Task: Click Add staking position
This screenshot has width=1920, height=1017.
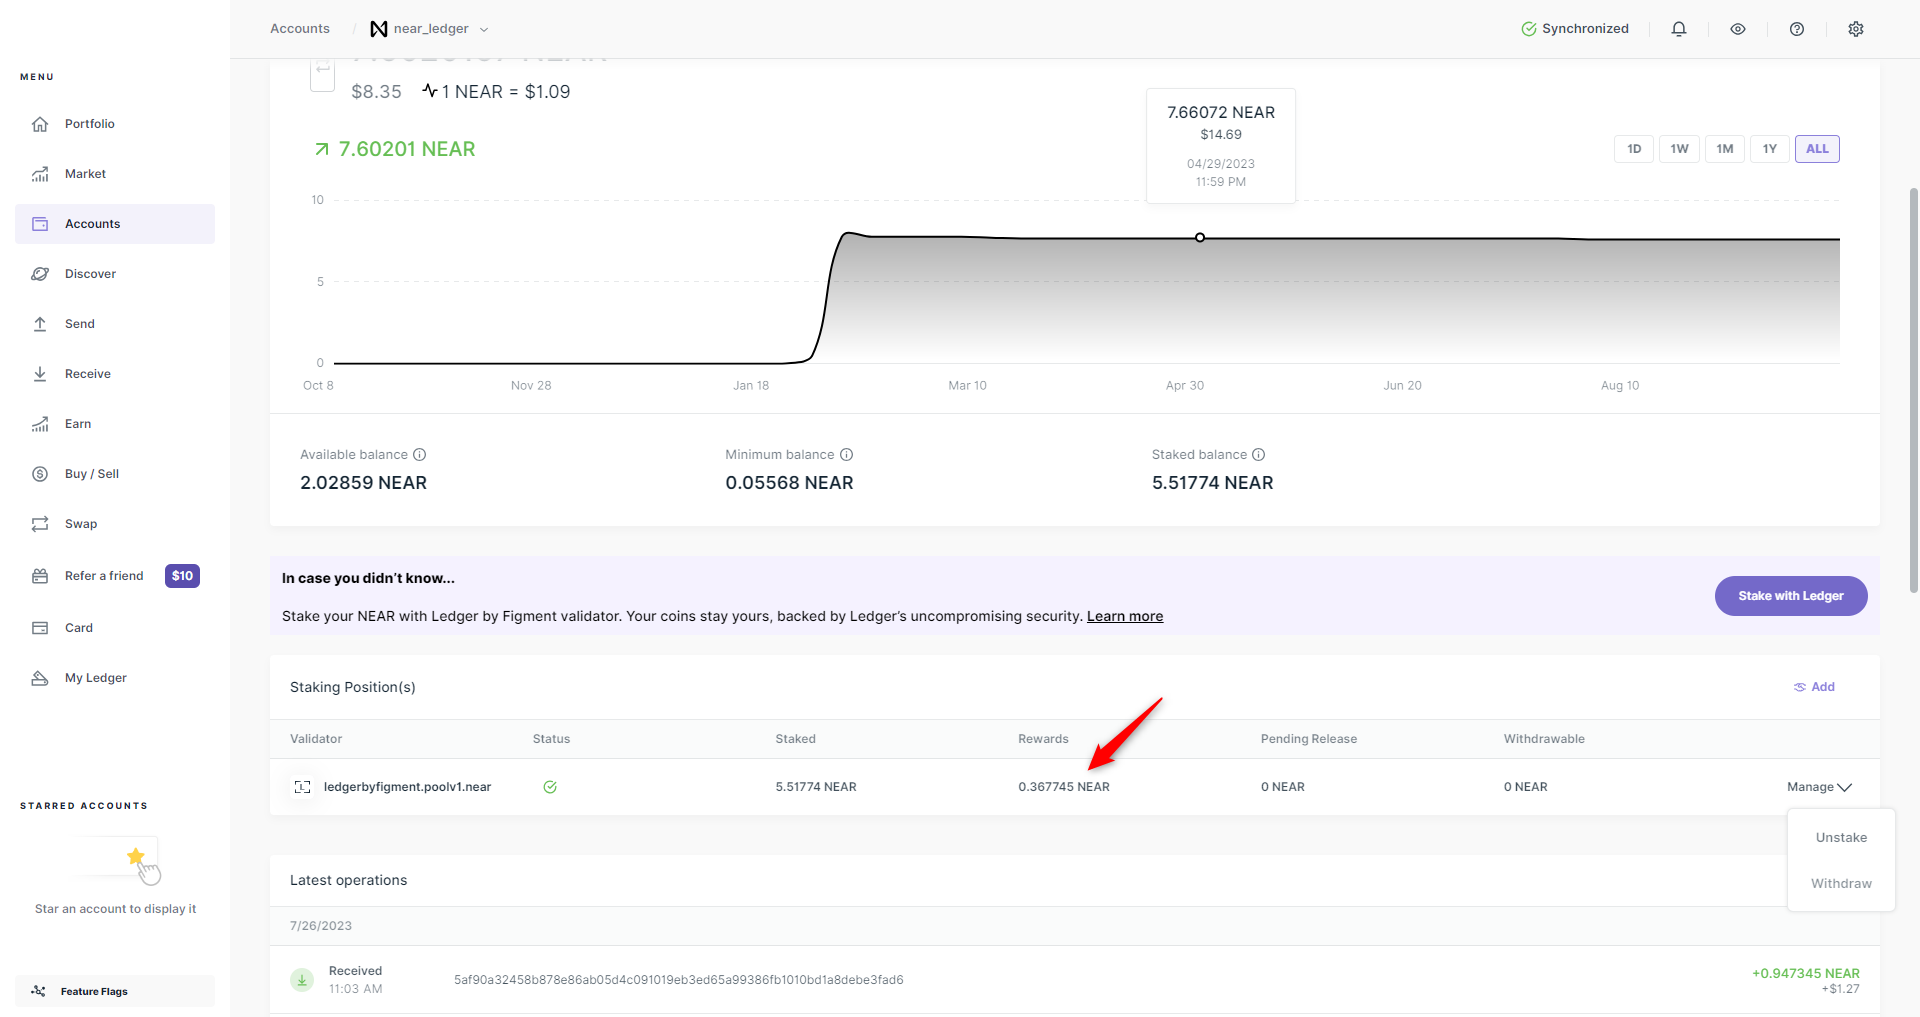Action: [1814, 687]
